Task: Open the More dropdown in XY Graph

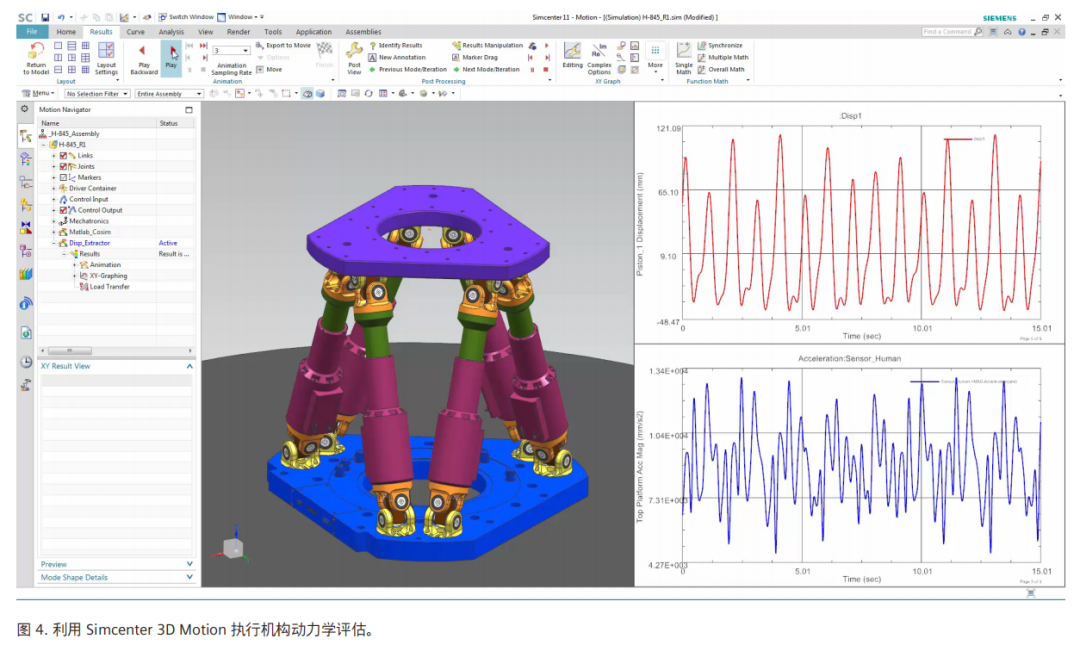Action: coord(655,58)
